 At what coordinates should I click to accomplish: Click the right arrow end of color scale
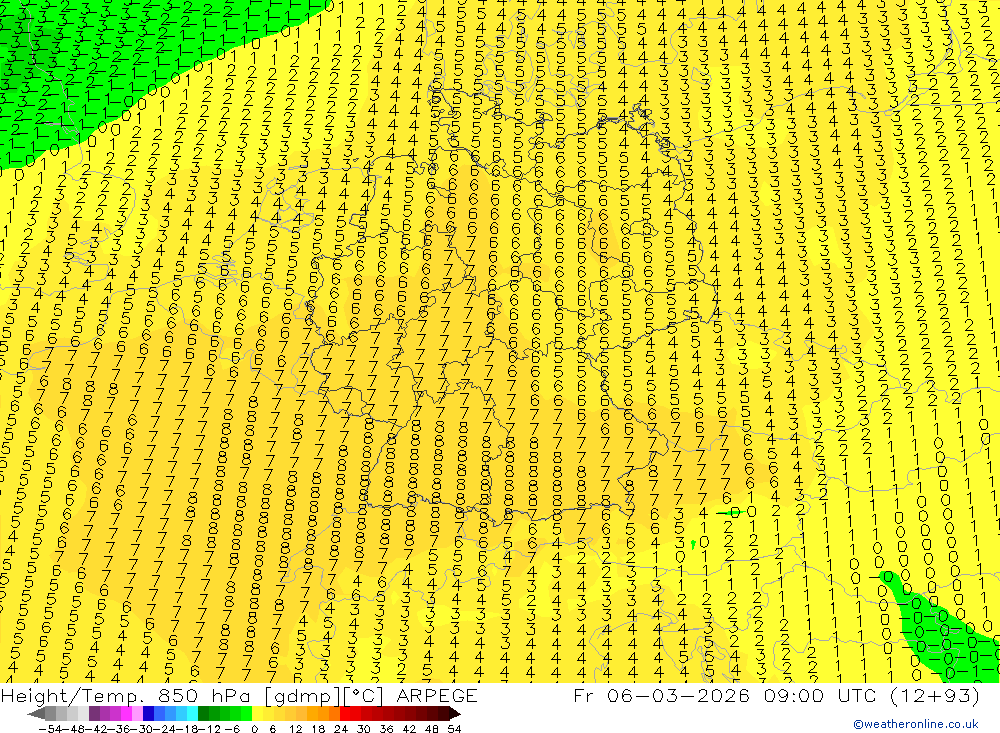click(455, 713)
